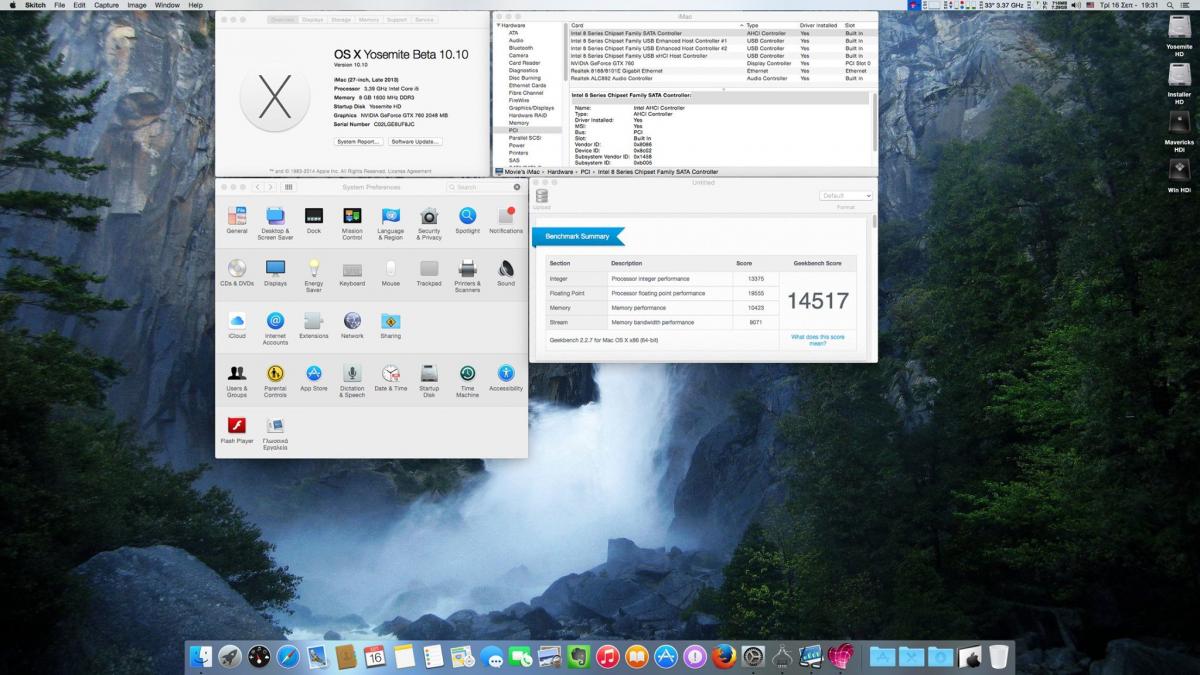
Task: Select 'NVIDIA GeForce GTX 760' card row
Action: pos(721,63)
